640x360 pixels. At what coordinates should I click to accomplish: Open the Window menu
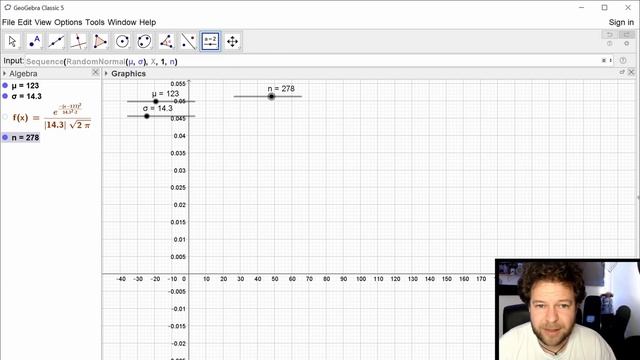(122, 22)
